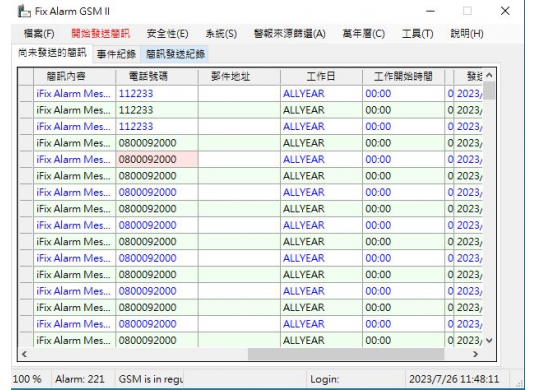Click the horizontal scrollbar left arrow
536x390 pixels.
(x=24, y=354)
